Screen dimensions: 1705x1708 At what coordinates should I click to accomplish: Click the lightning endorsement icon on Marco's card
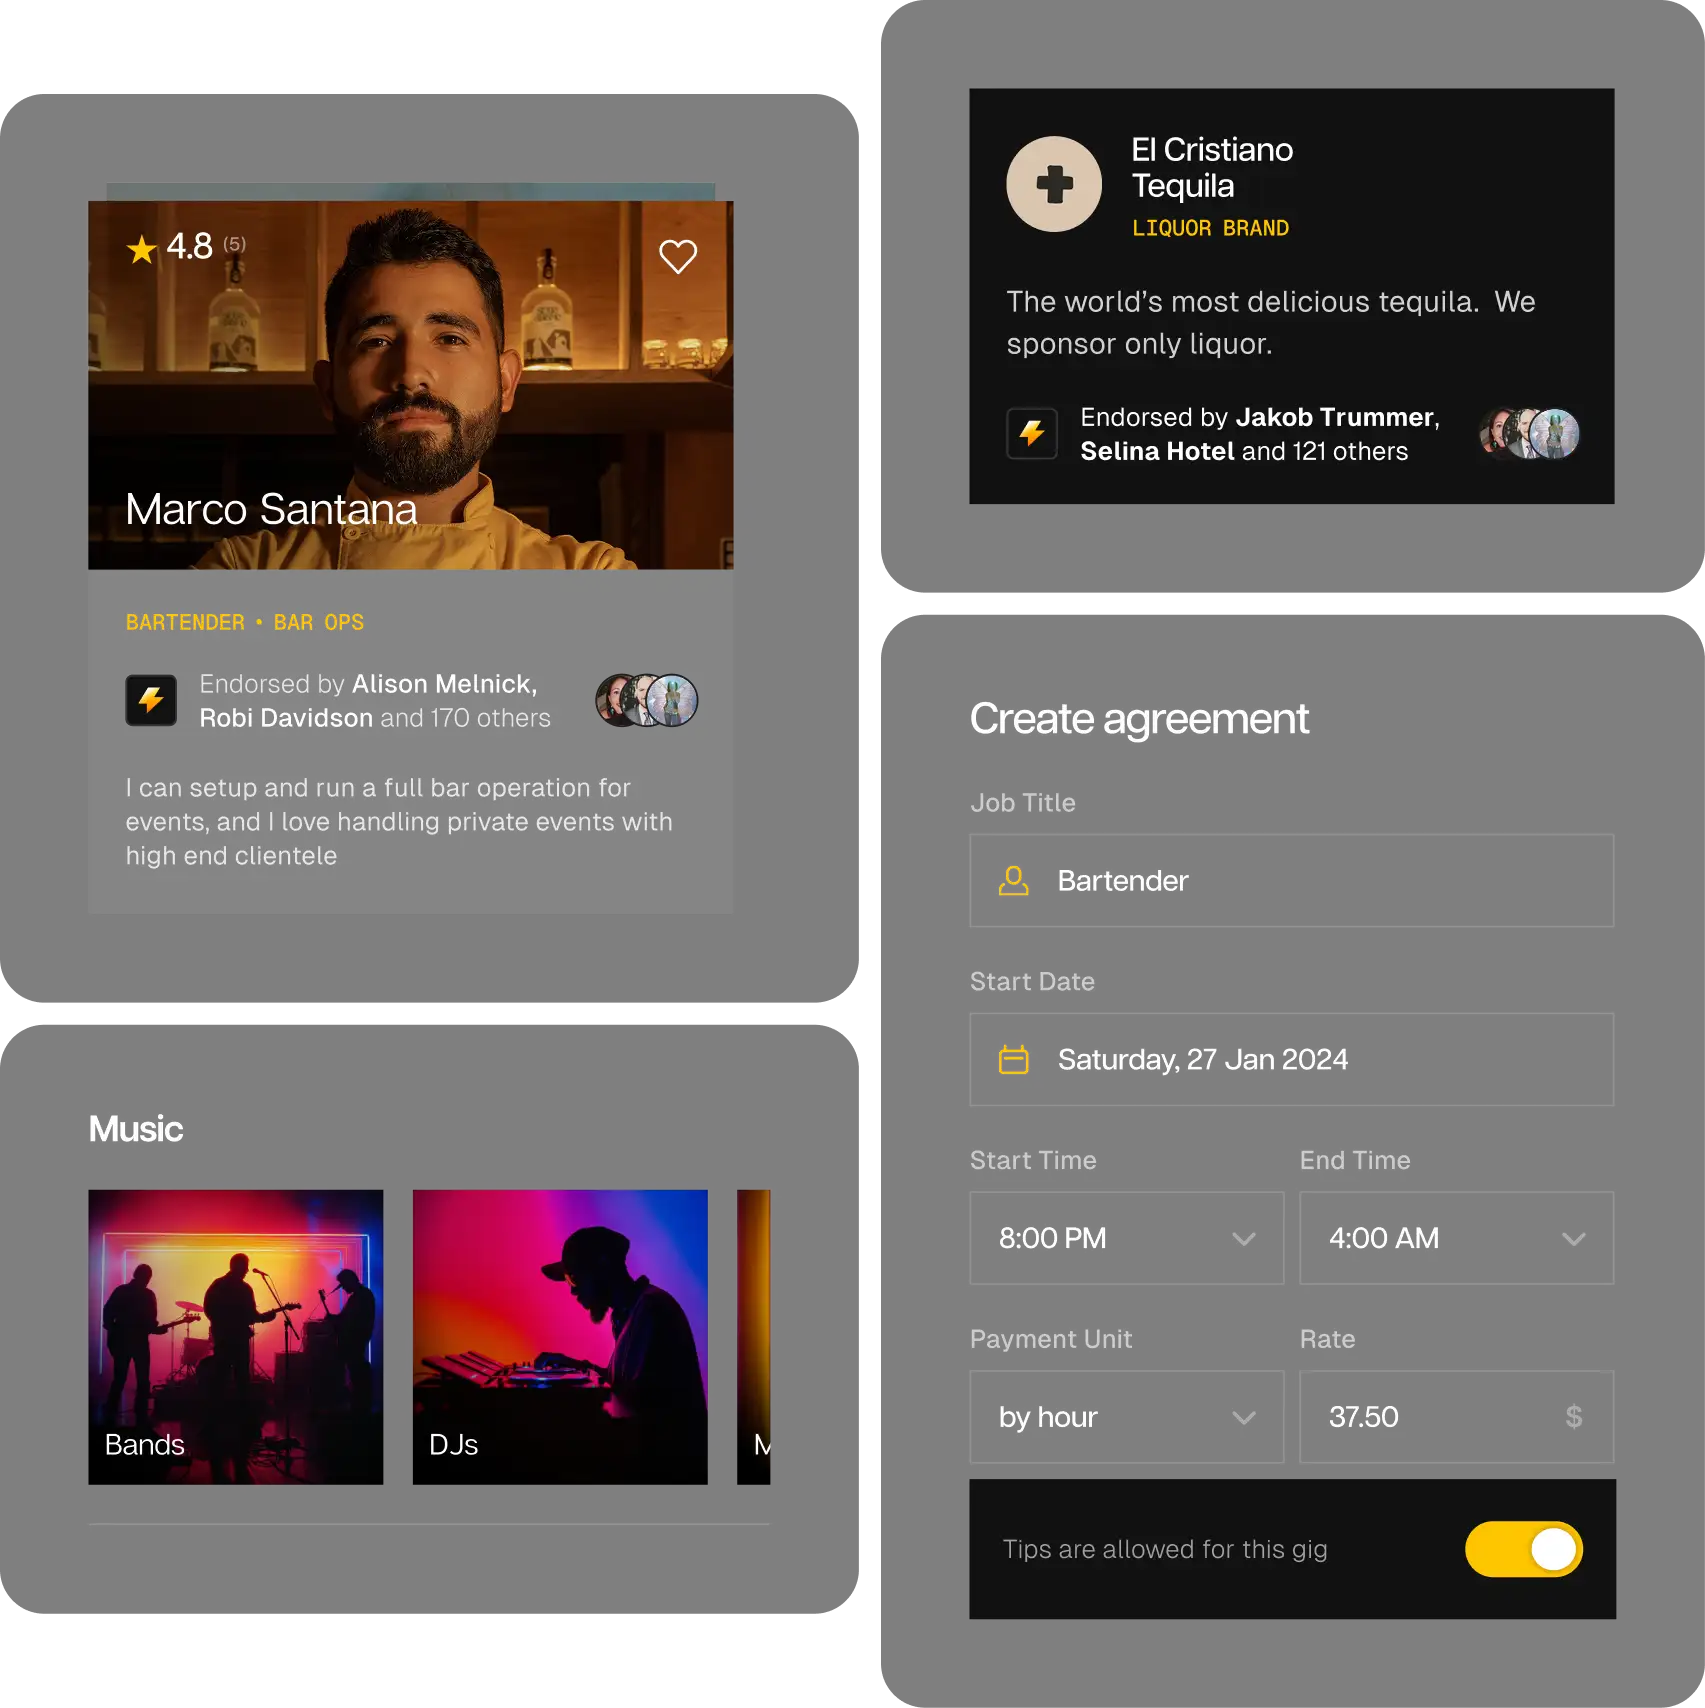pyautogui.click(x=151, y=700)
